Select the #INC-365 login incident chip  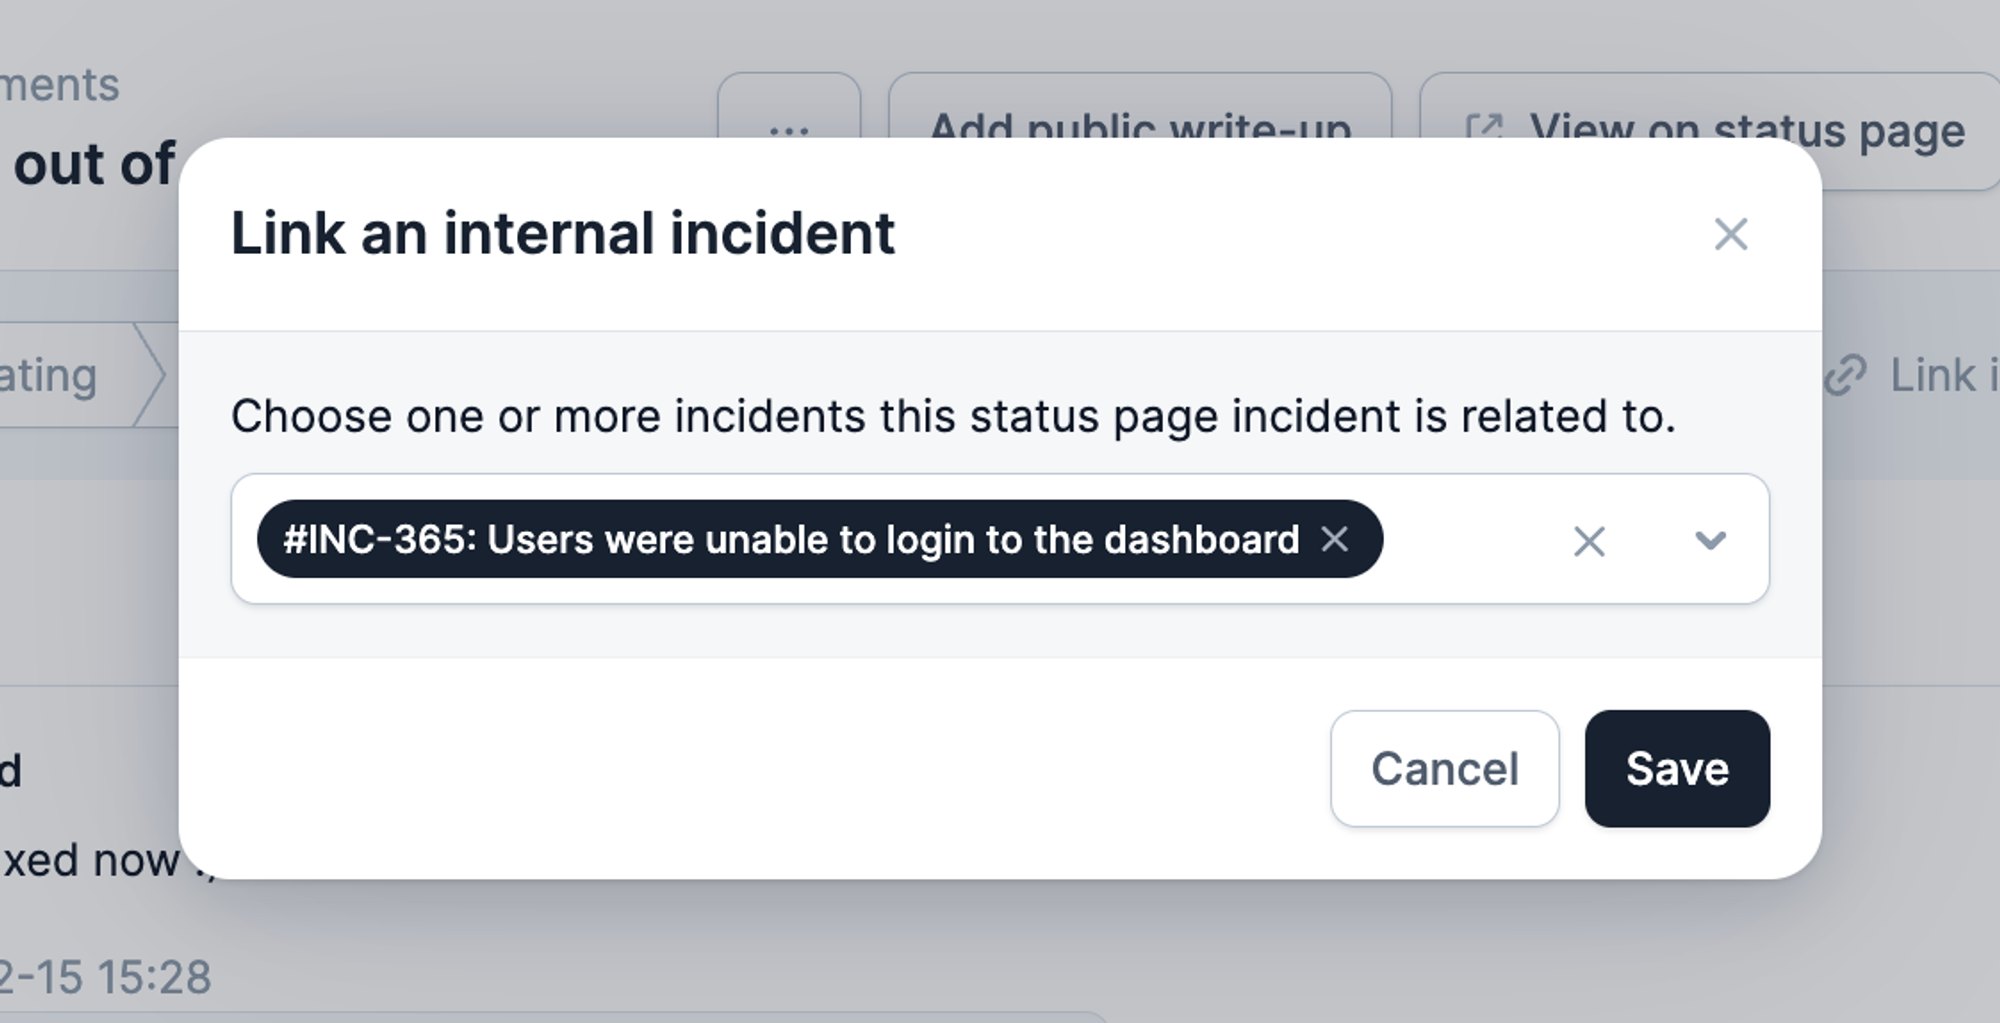pyautogui.click(x=790, y=539)
